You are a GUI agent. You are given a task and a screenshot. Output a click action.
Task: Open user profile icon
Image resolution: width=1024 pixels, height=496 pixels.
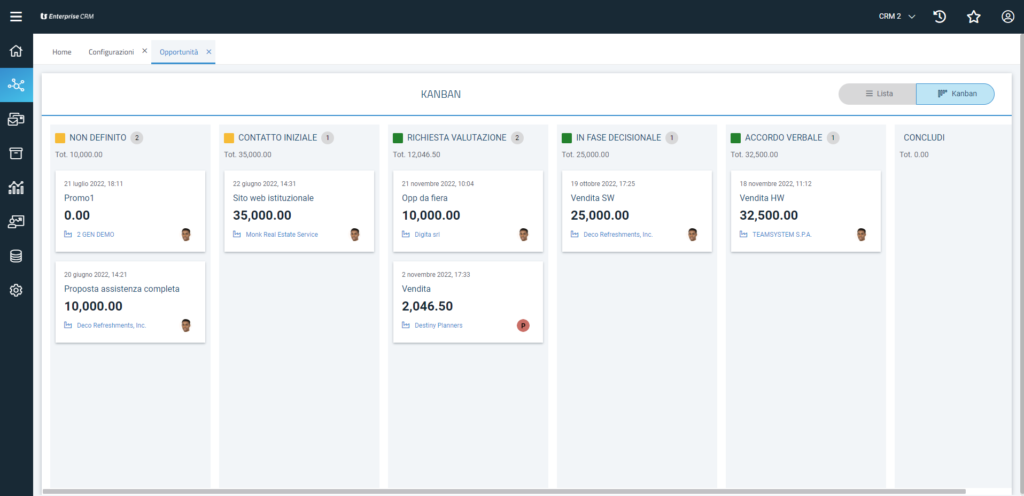1008,16
